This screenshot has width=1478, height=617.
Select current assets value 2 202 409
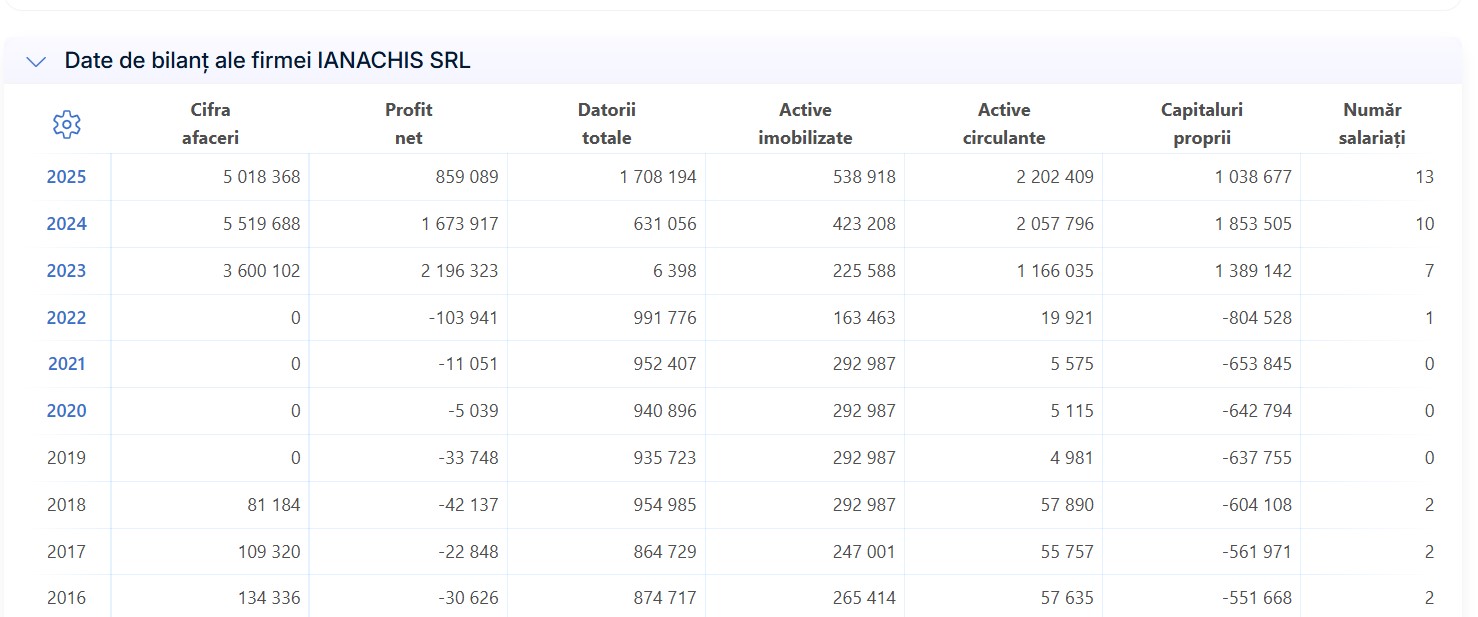(1055, 177)
